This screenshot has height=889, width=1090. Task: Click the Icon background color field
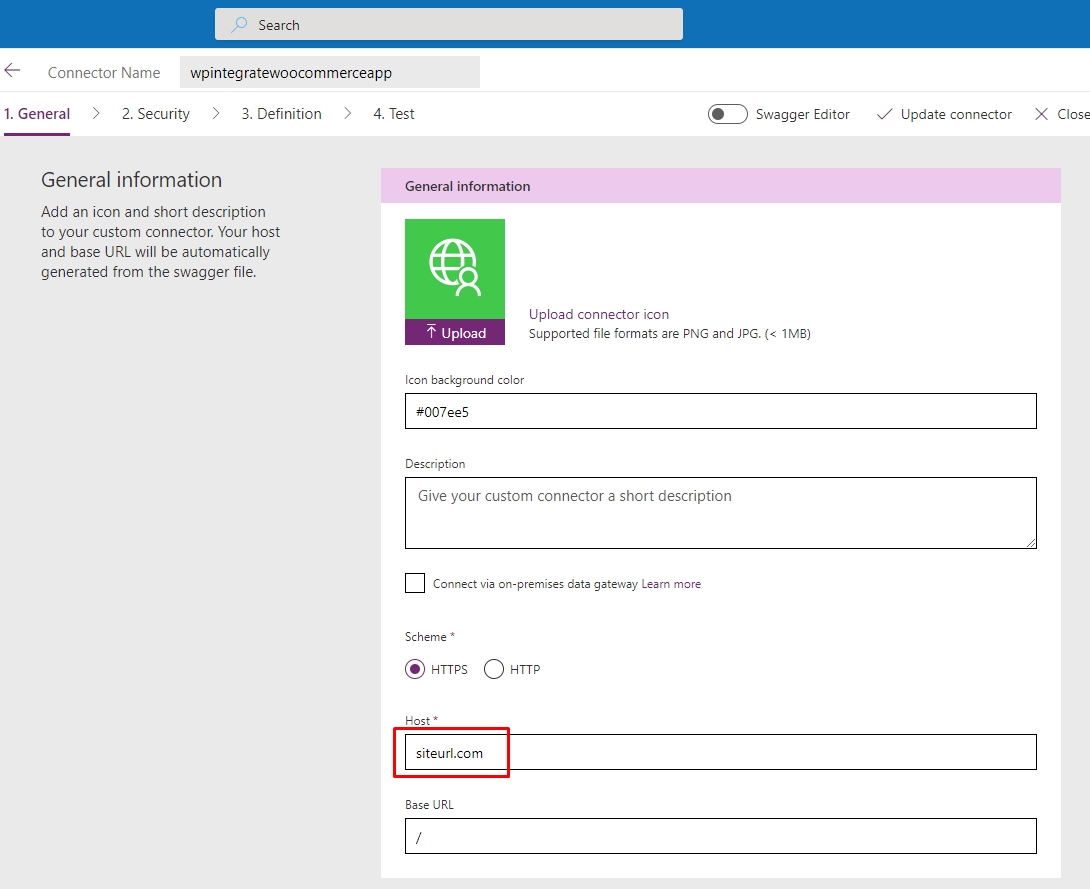[x=720, y=411]
